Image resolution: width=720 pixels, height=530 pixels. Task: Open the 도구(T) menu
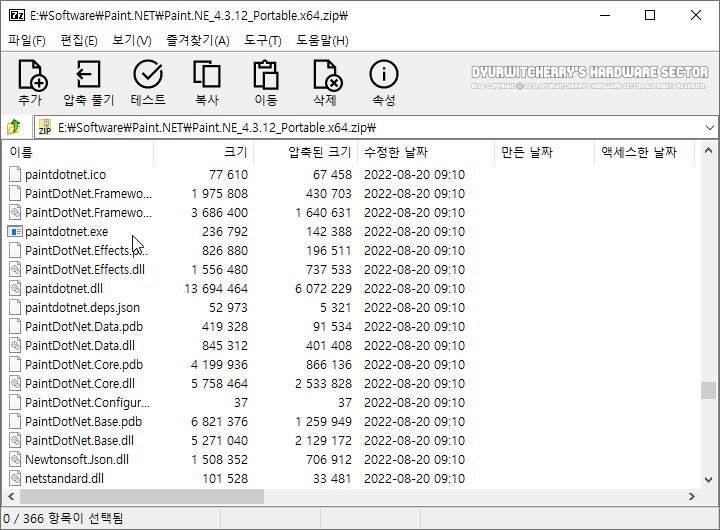click(x=263, y=40)
